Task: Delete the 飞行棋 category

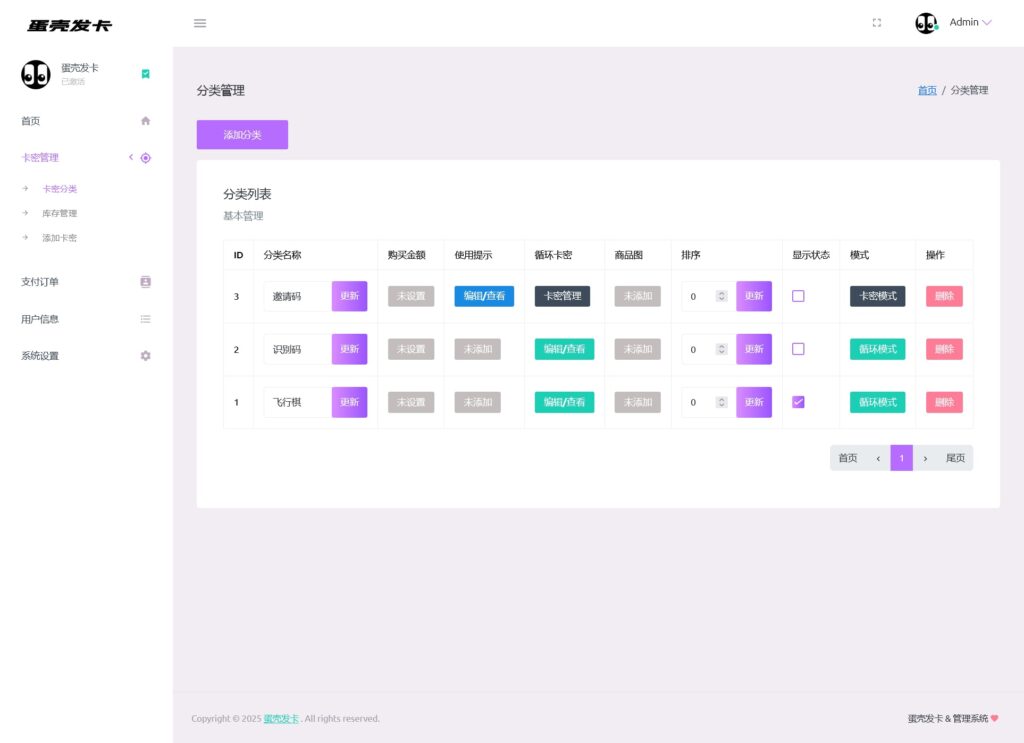Action: (x=943, y=402)
